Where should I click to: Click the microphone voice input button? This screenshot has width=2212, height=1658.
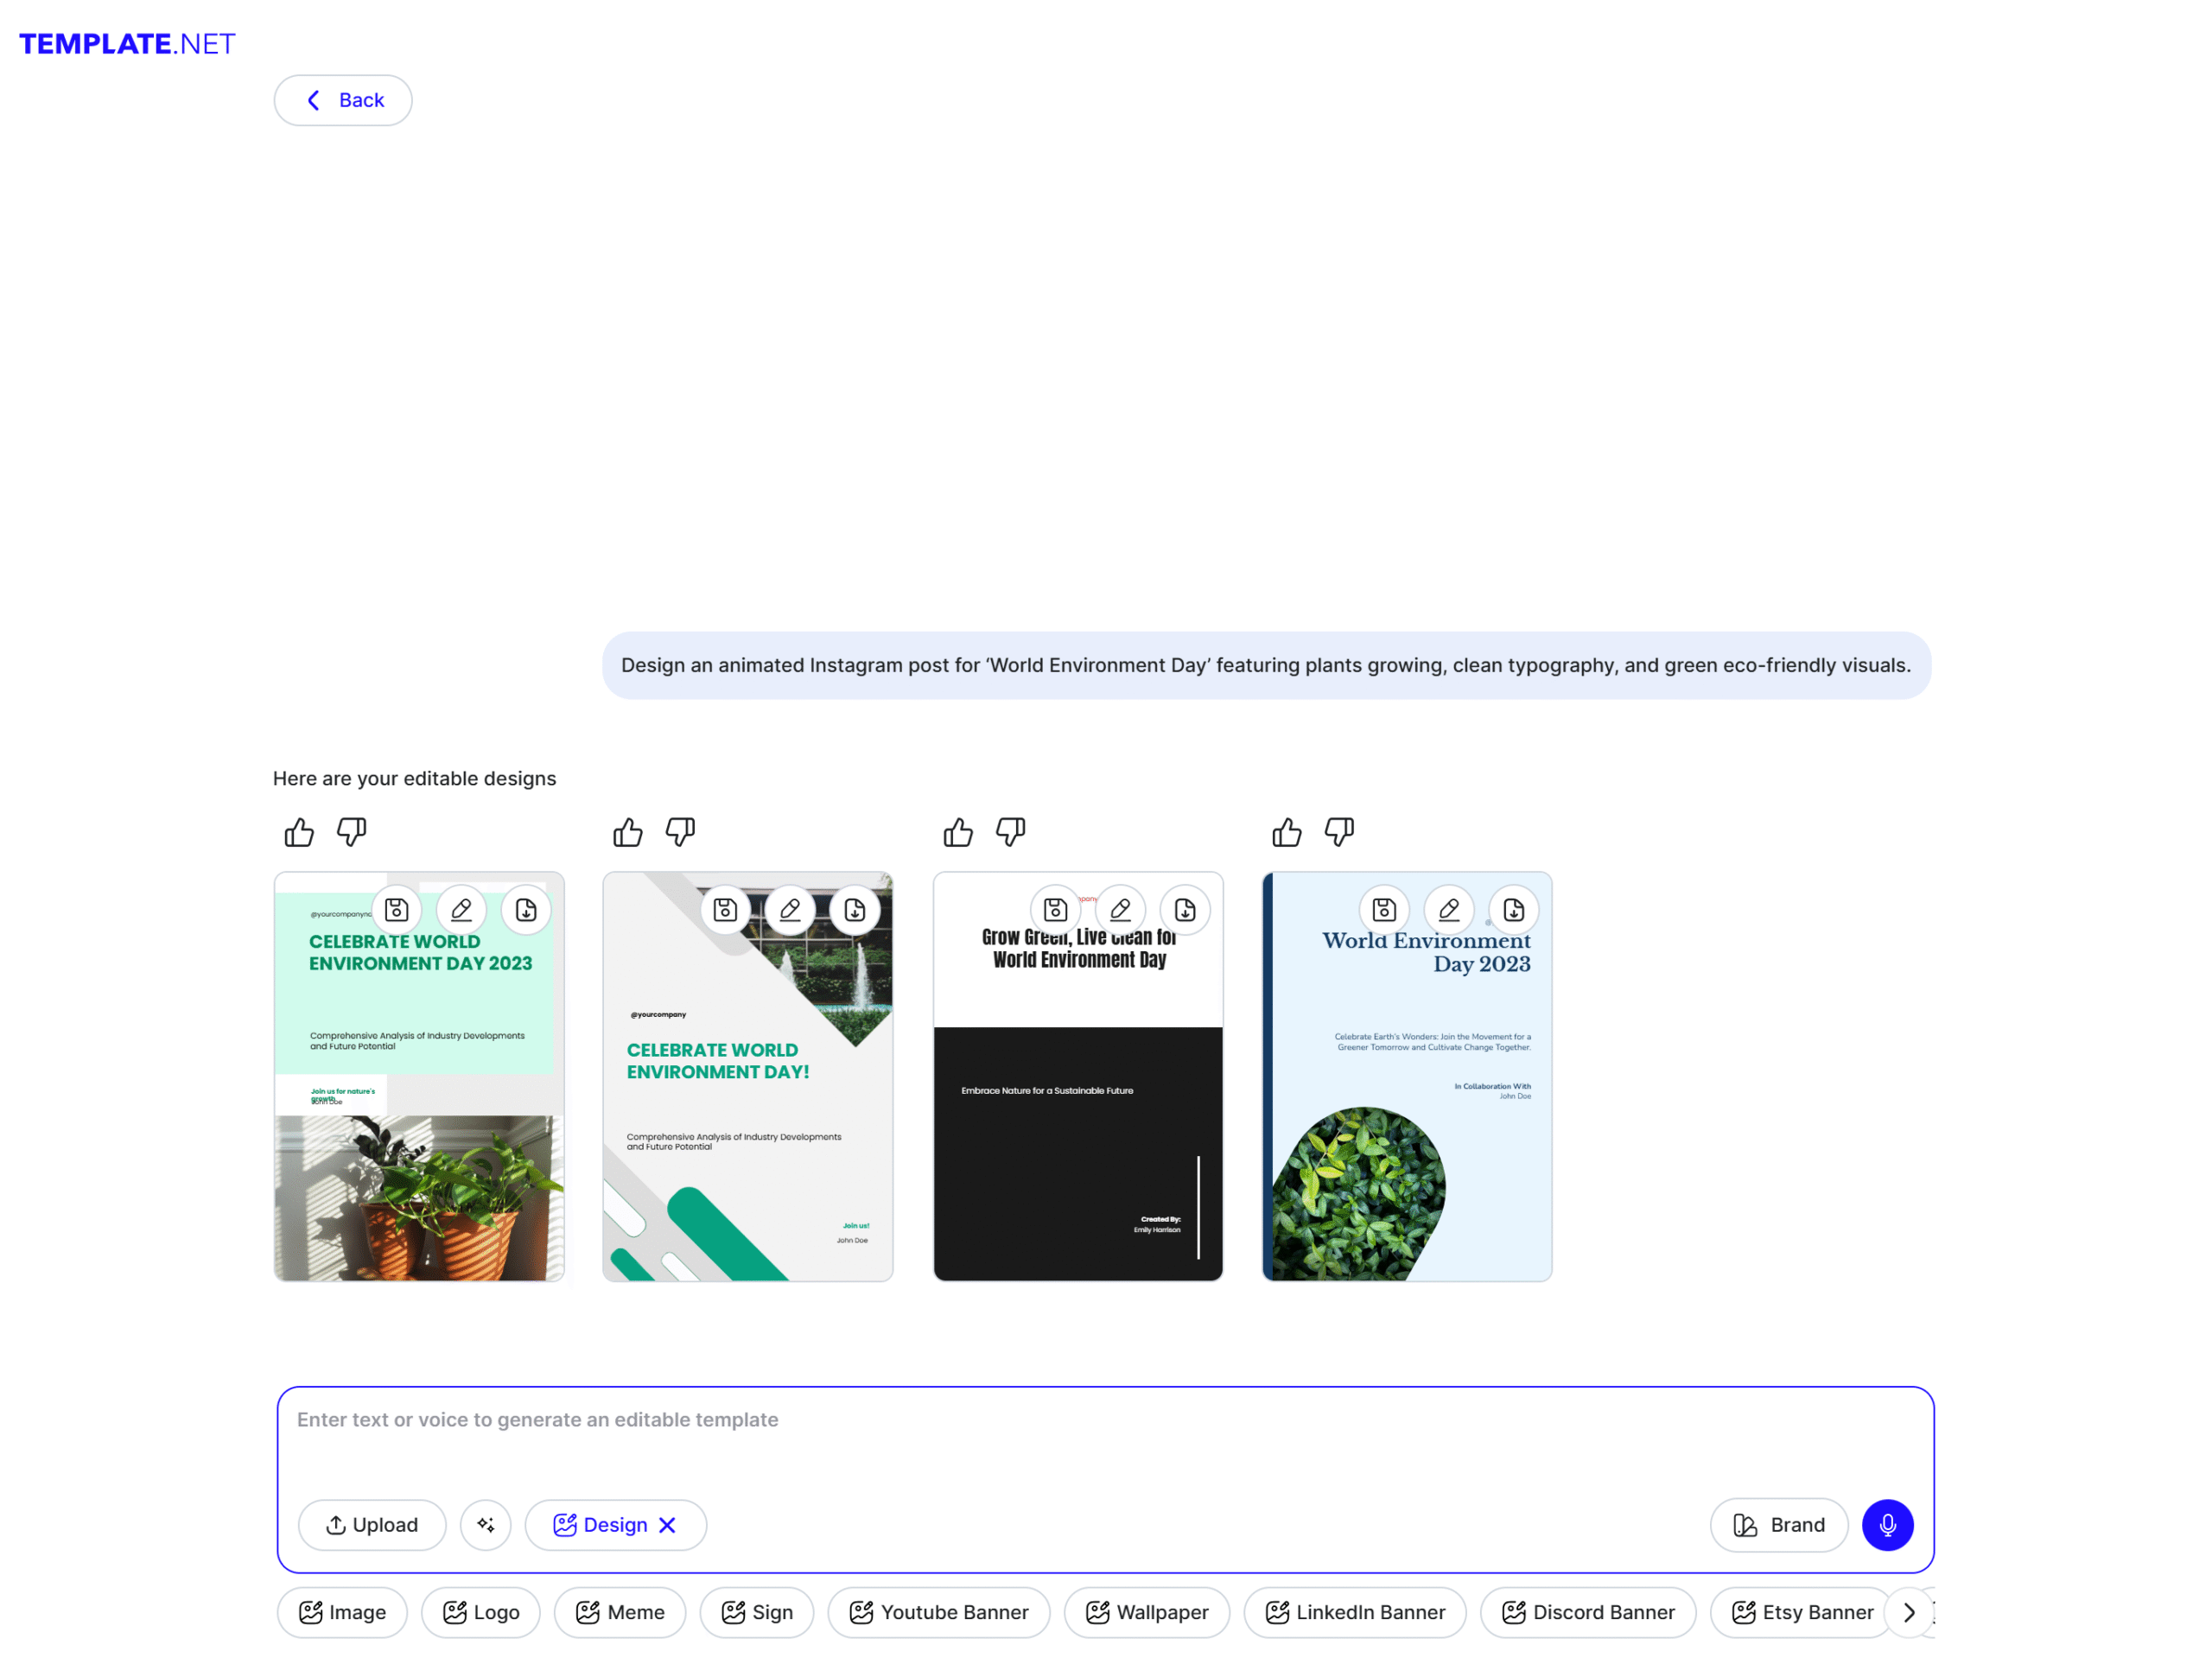point(1887,1525)
